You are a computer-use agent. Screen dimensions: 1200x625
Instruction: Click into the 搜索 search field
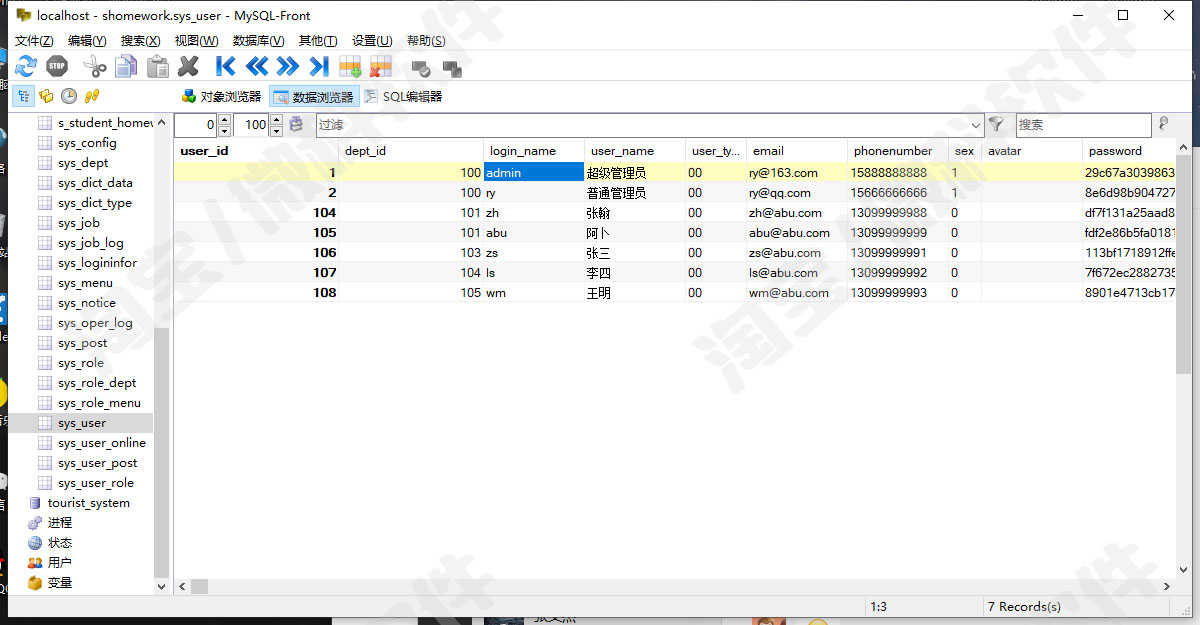point(1083,125)
